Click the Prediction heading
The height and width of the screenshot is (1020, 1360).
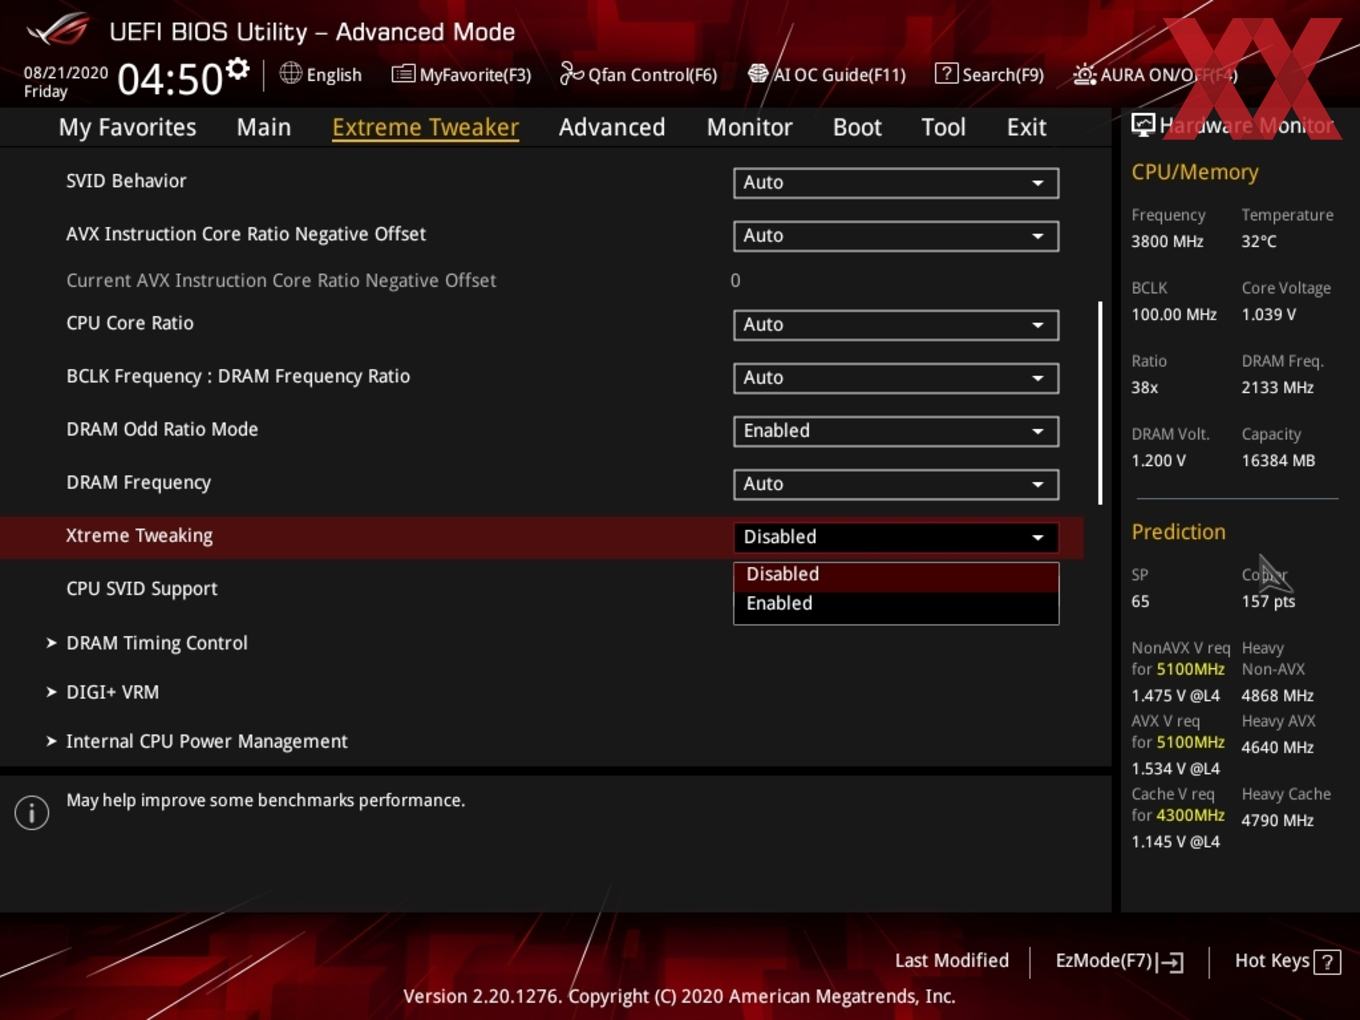click(1178, 532)
